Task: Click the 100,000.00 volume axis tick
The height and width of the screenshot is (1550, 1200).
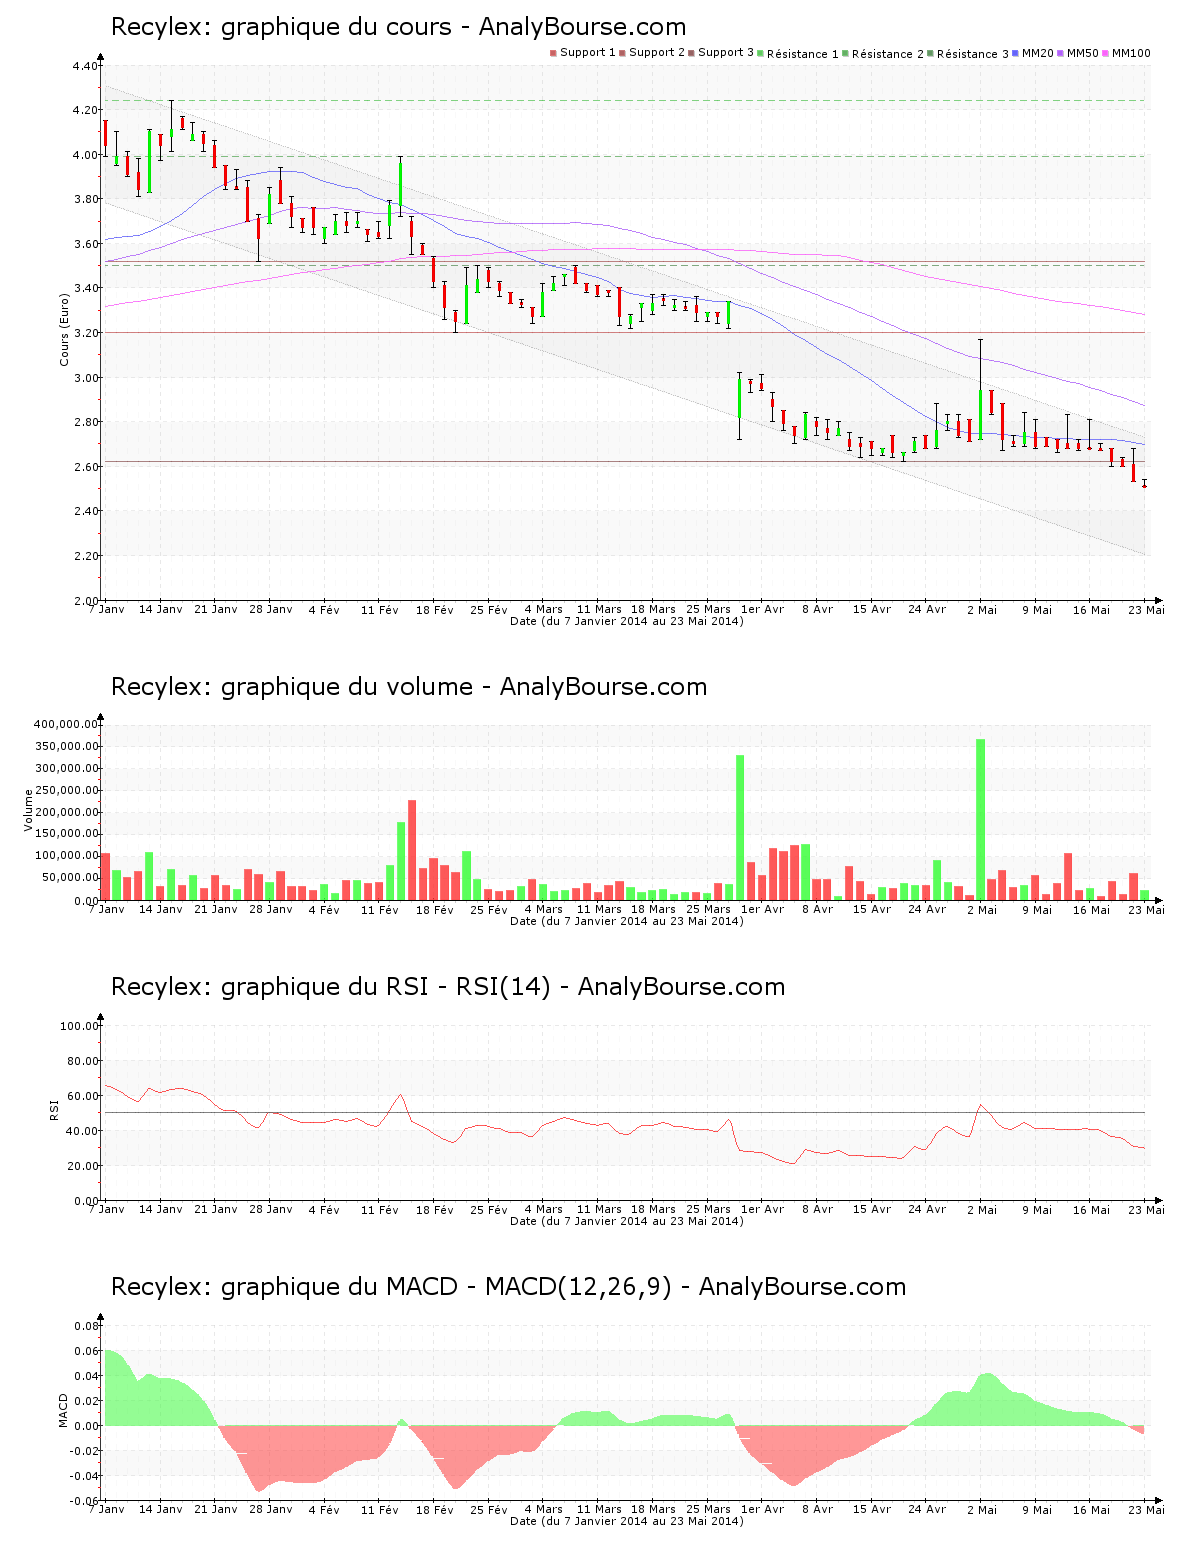Action: 66,856
